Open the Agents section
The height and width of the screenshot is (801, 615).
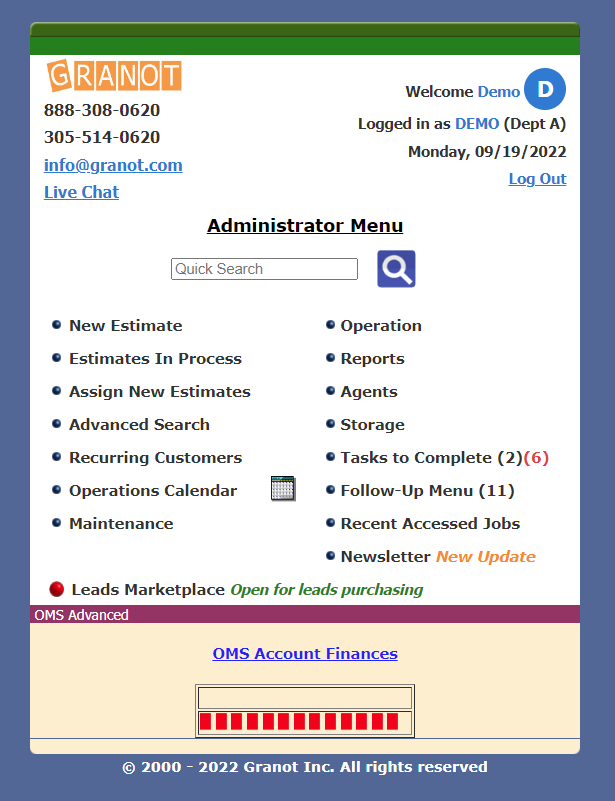[369, 391]
